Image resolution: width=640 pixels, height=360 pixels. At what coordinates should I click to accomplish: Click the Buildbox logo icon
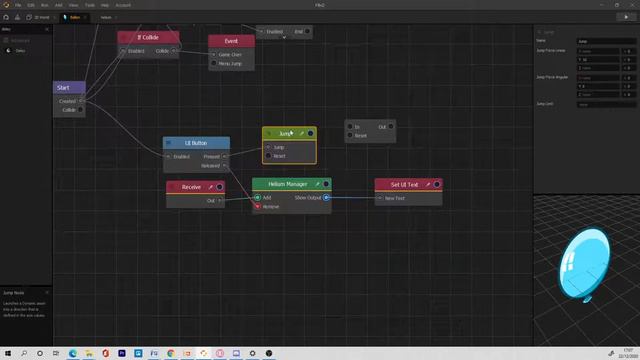click(x=6, y=5)
